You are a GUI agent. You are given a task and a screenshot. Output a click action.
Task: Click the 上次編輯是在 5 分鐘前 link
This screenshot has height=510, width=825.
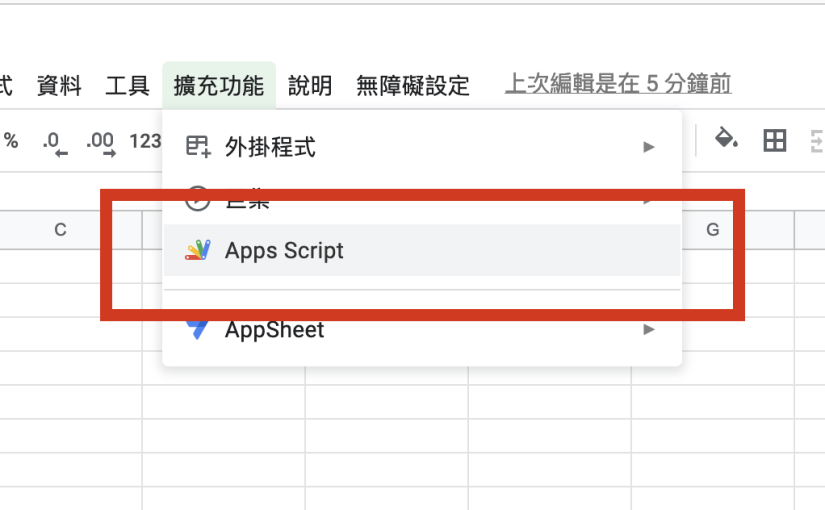617,84
